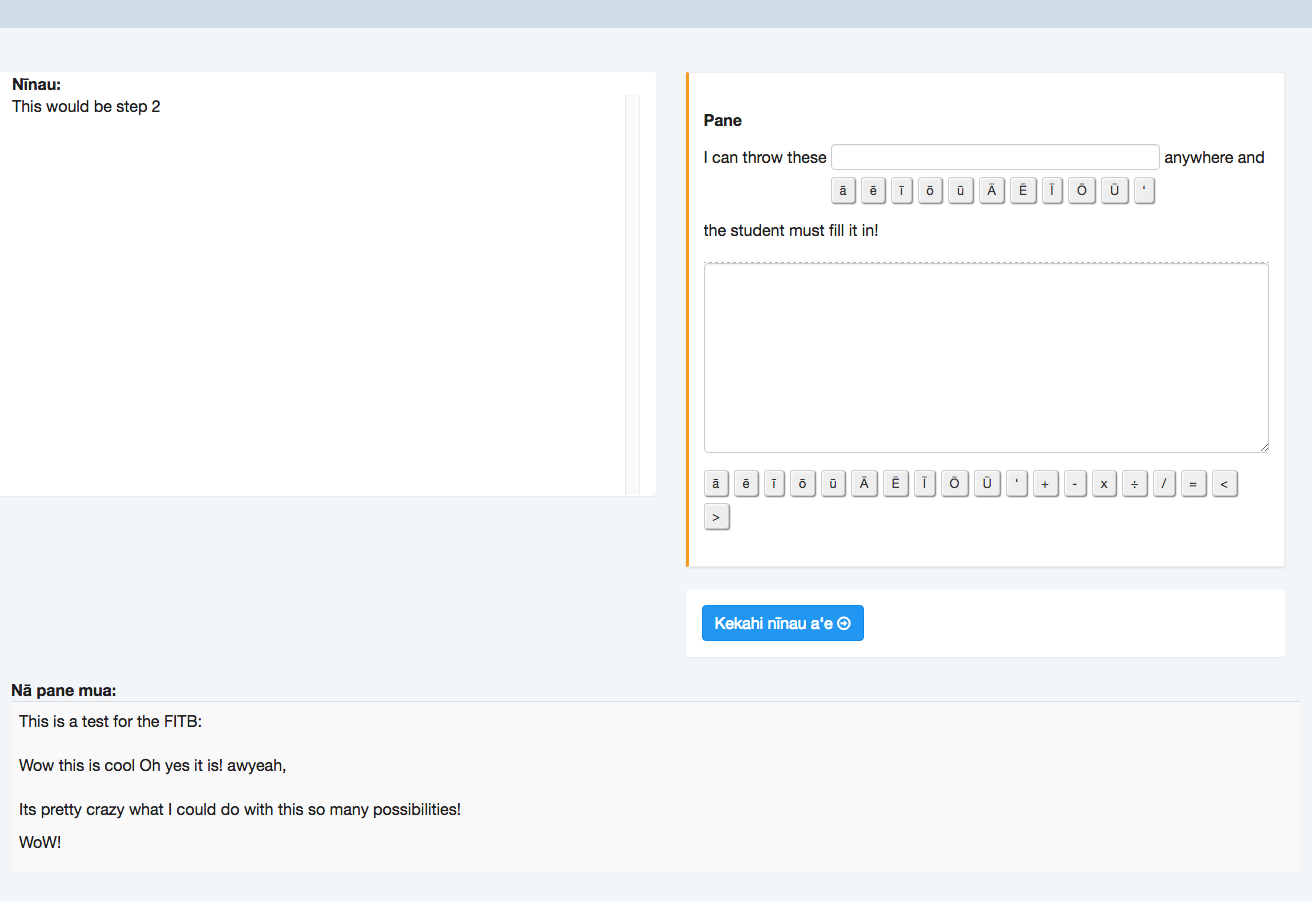Click uppercase Ō key below the large textarea

coord(955,484)
